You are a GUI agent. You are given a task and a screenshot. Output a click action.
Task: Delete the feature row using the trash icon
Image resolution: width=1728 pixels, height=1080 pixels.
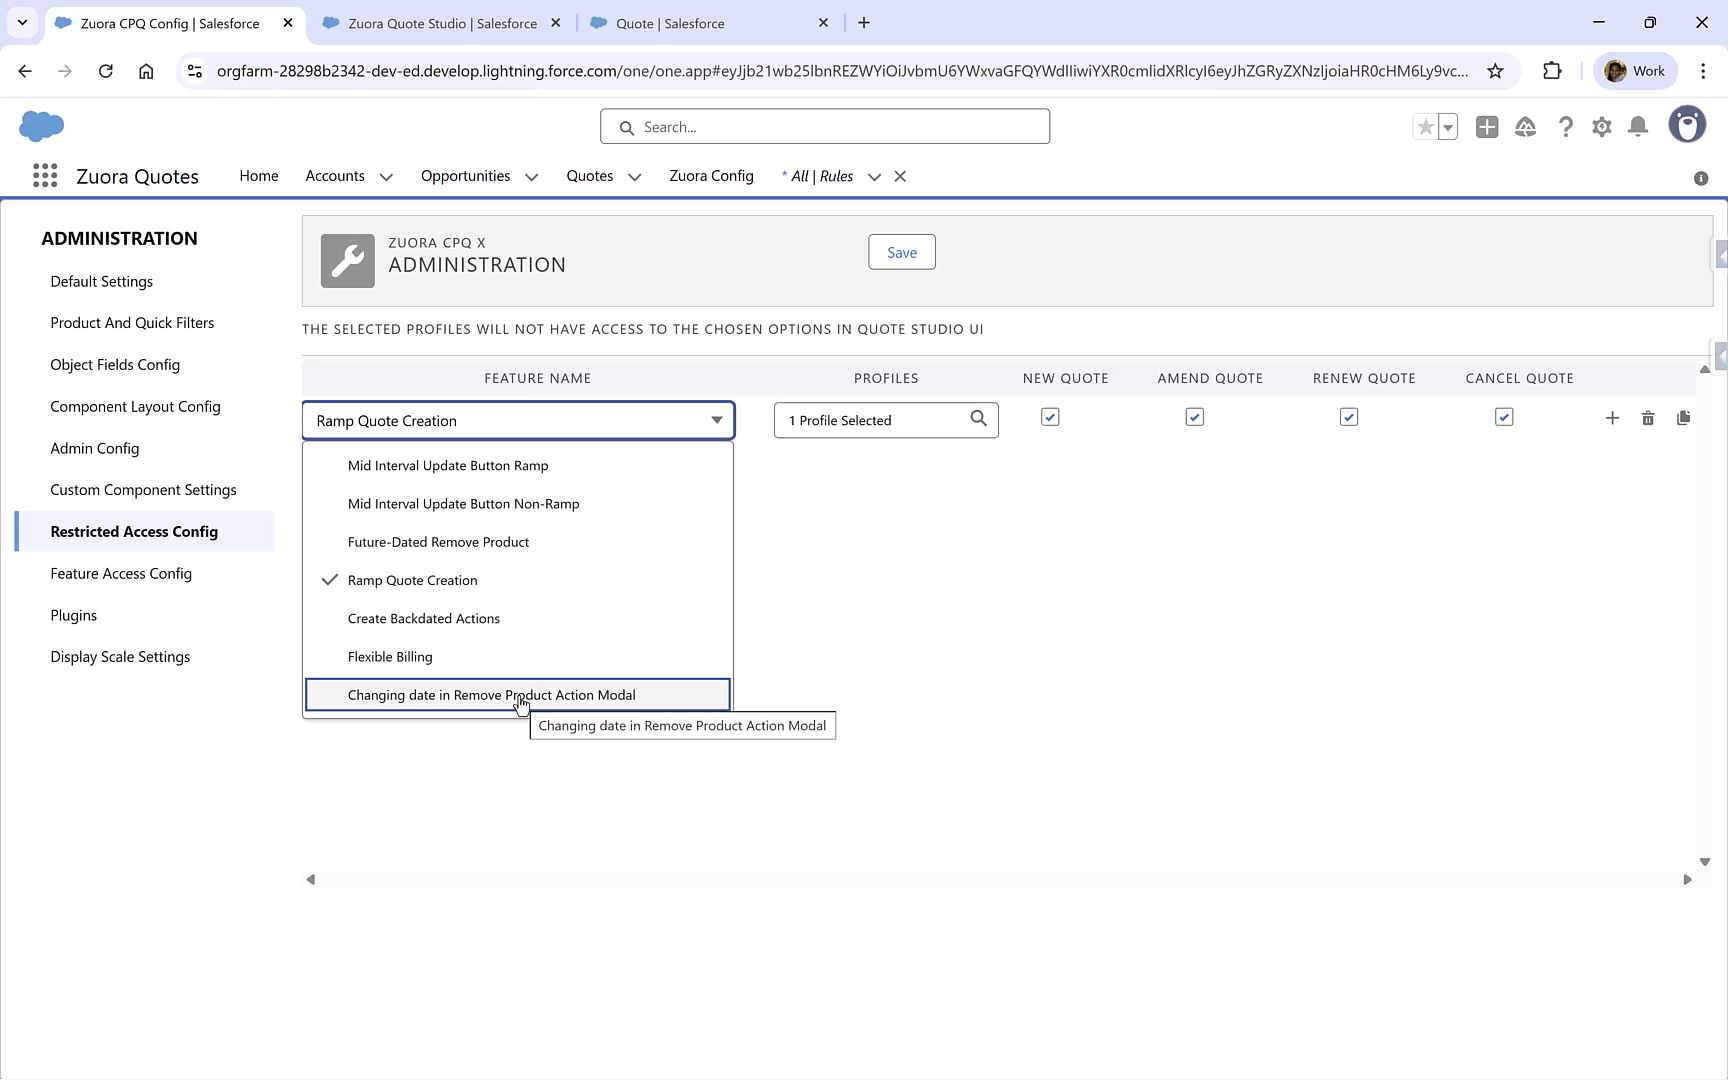[1648, 418]
